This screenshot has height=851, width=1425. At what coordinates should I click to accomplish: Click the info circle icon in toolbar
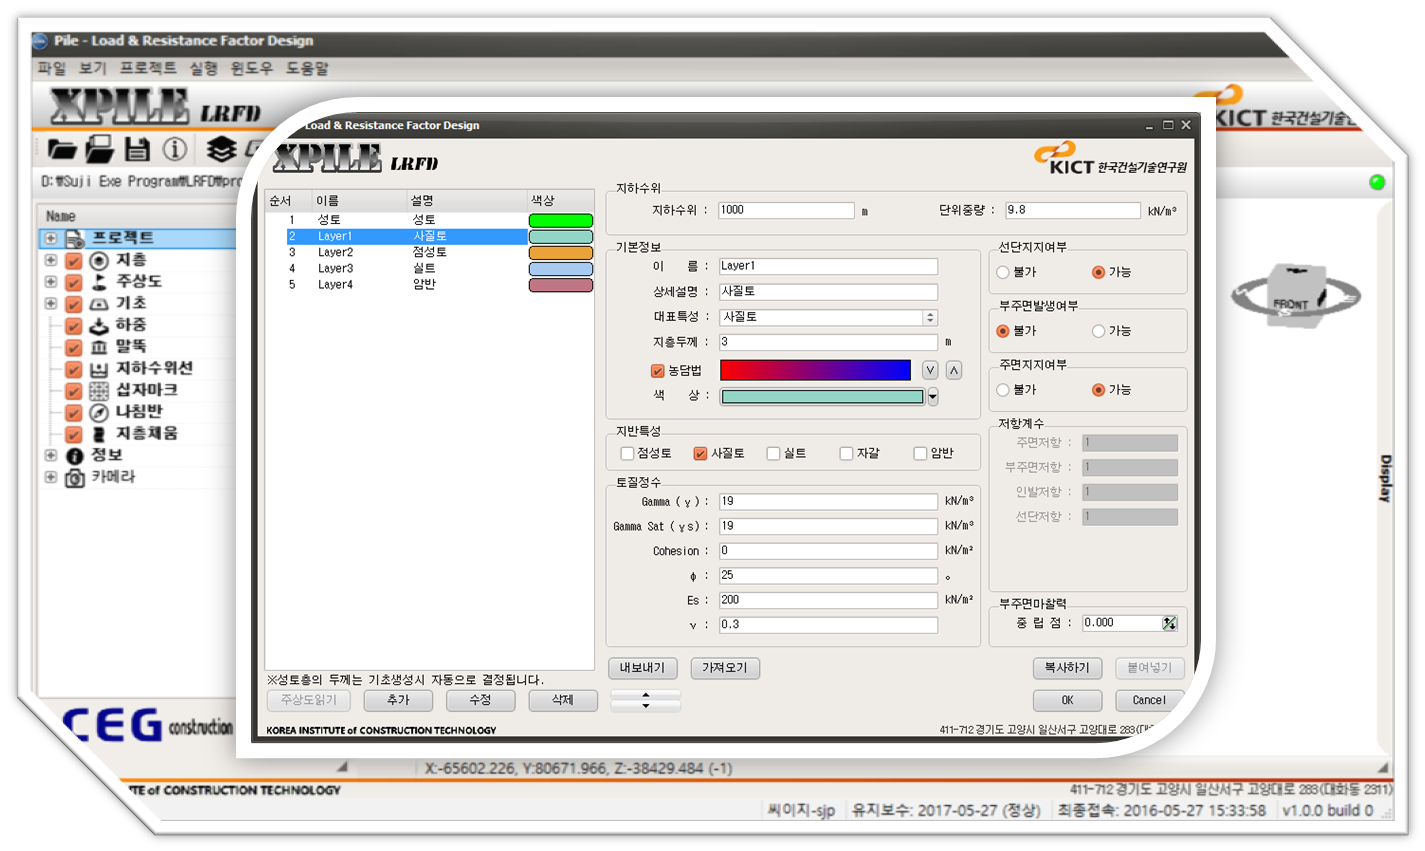(x=175, y=150)
